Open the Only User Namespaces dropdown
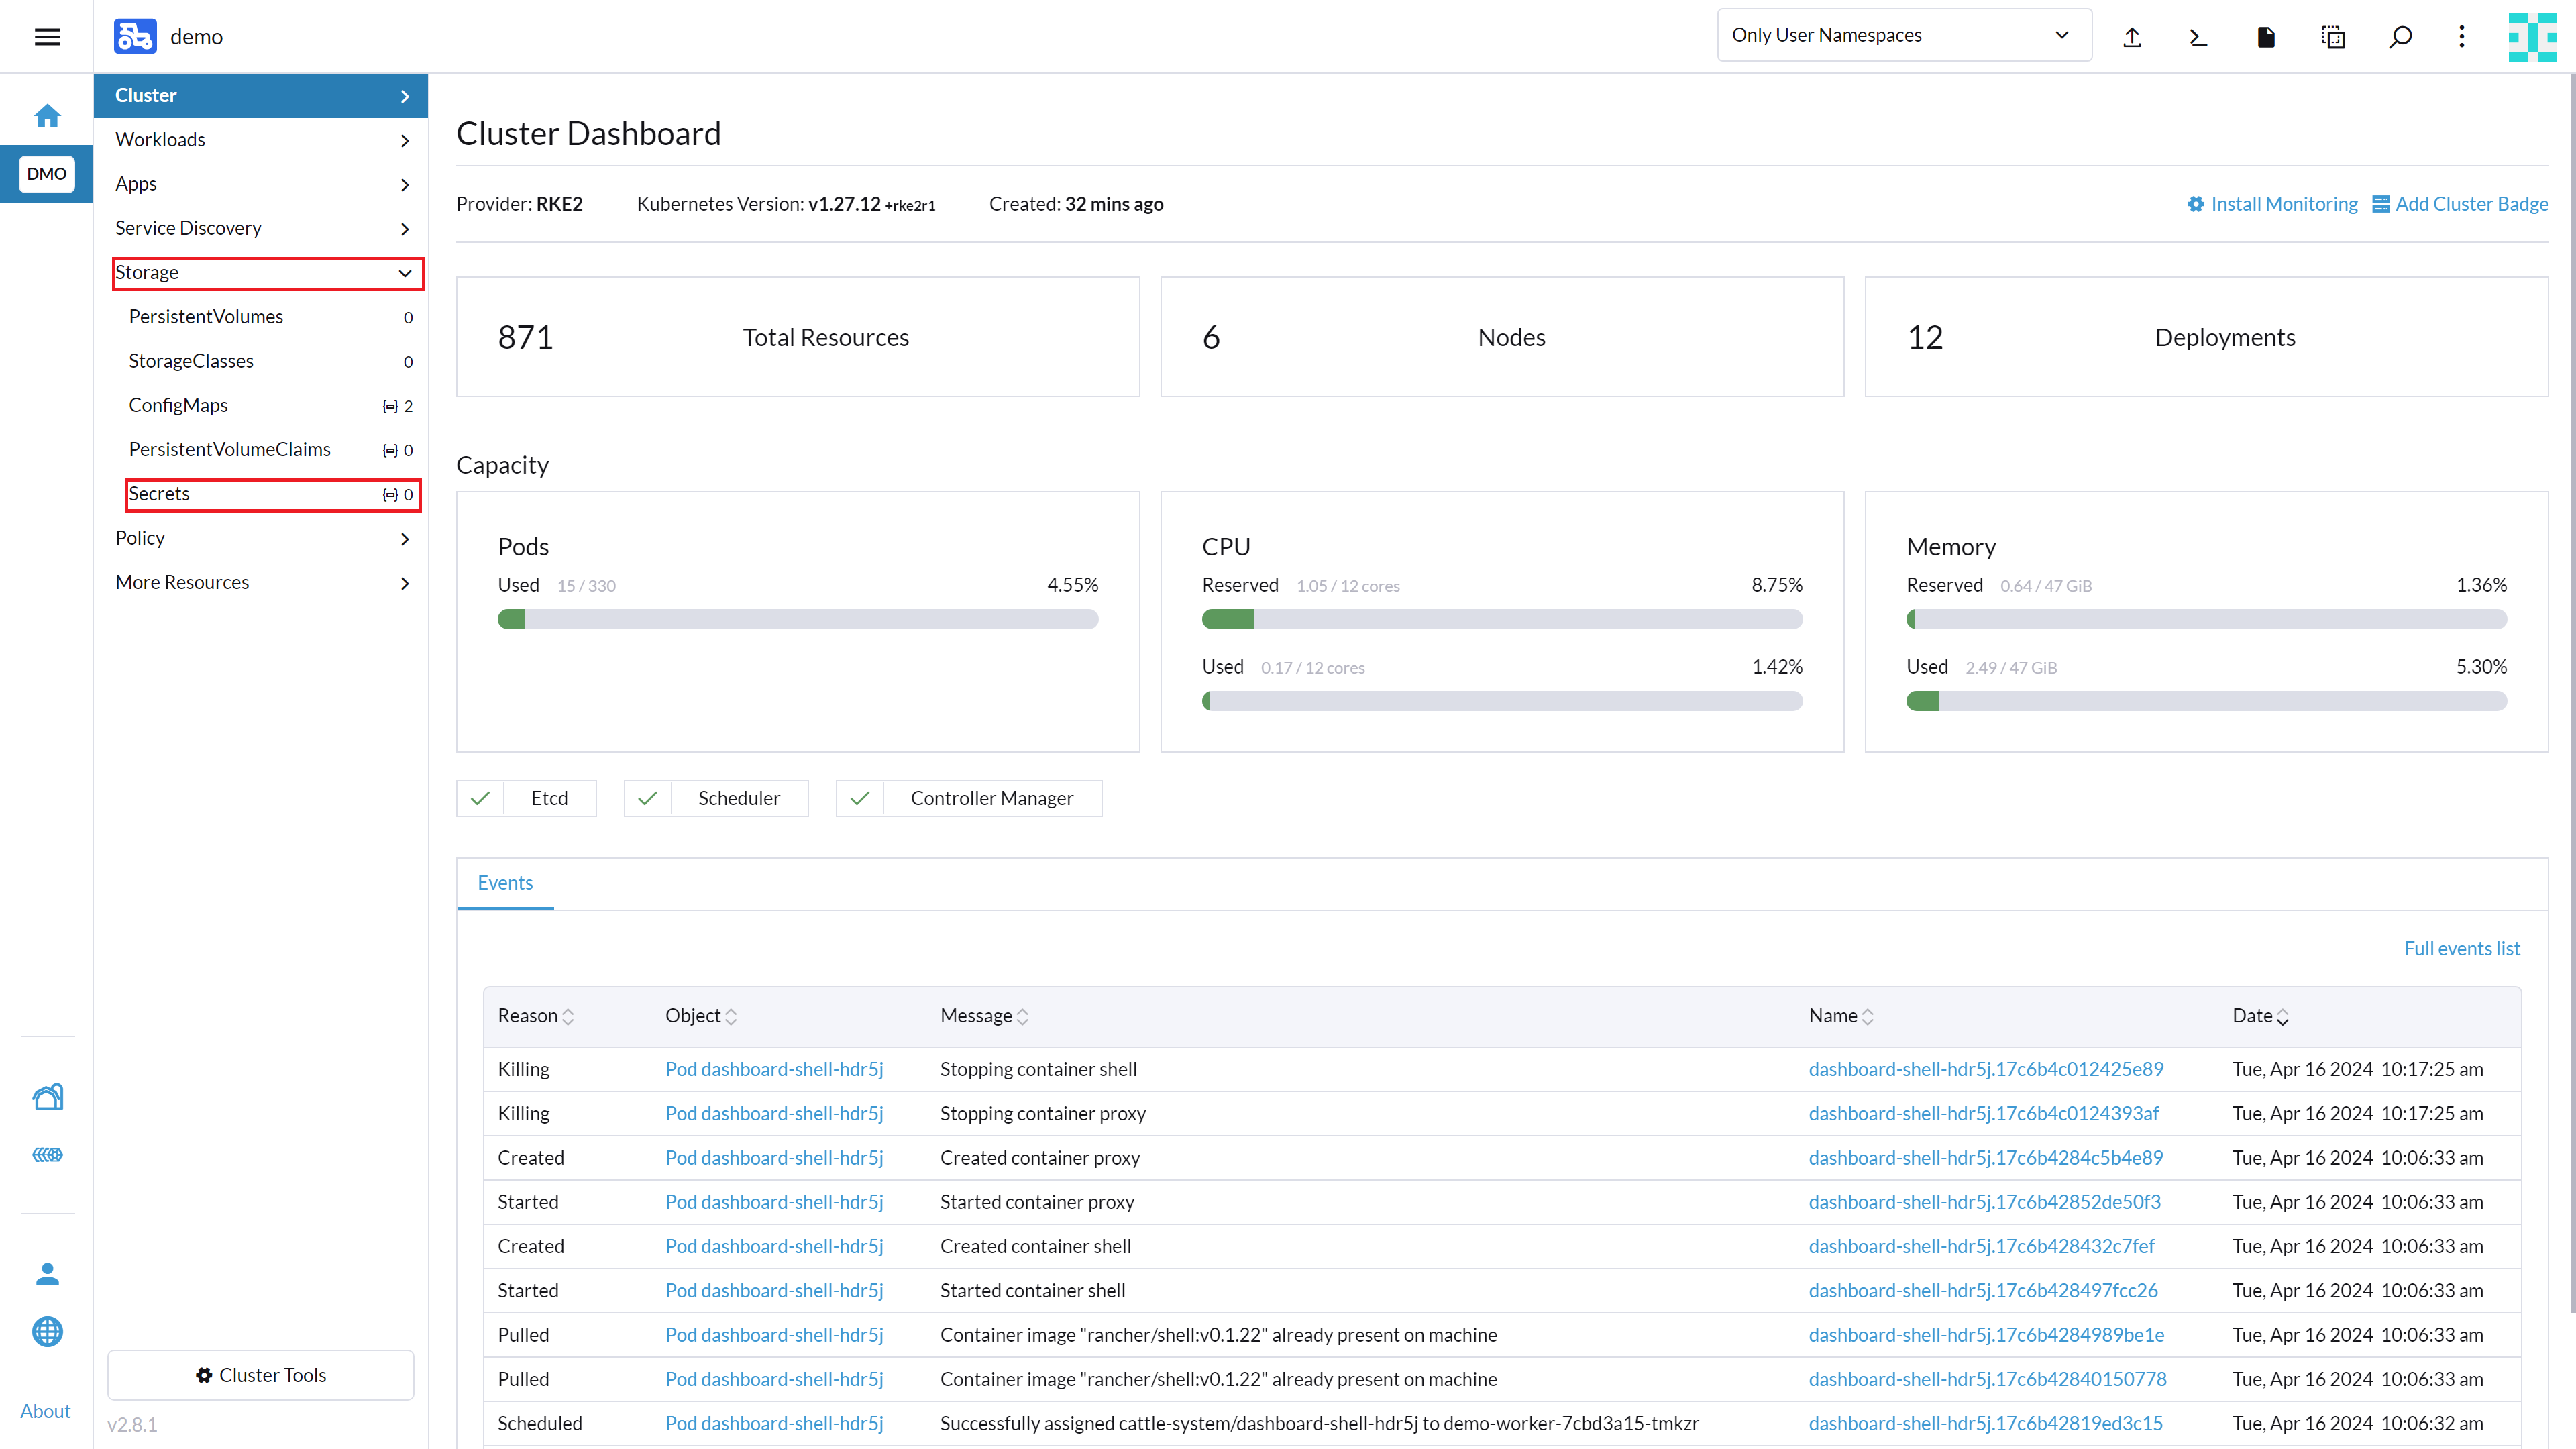Image resolution: width=2576 pixels, height=1449 pixels. (x=1902, y=35)
